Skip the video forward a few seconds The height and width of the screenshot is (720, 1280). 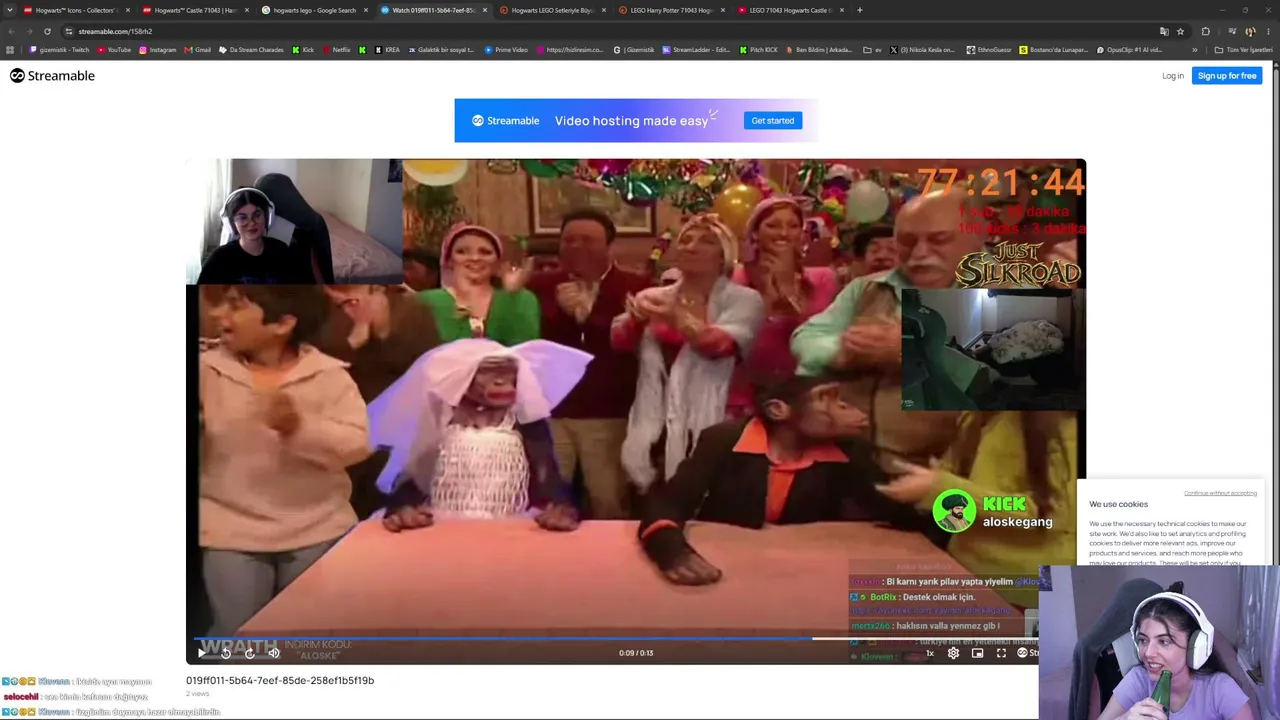tap(250, 653)
